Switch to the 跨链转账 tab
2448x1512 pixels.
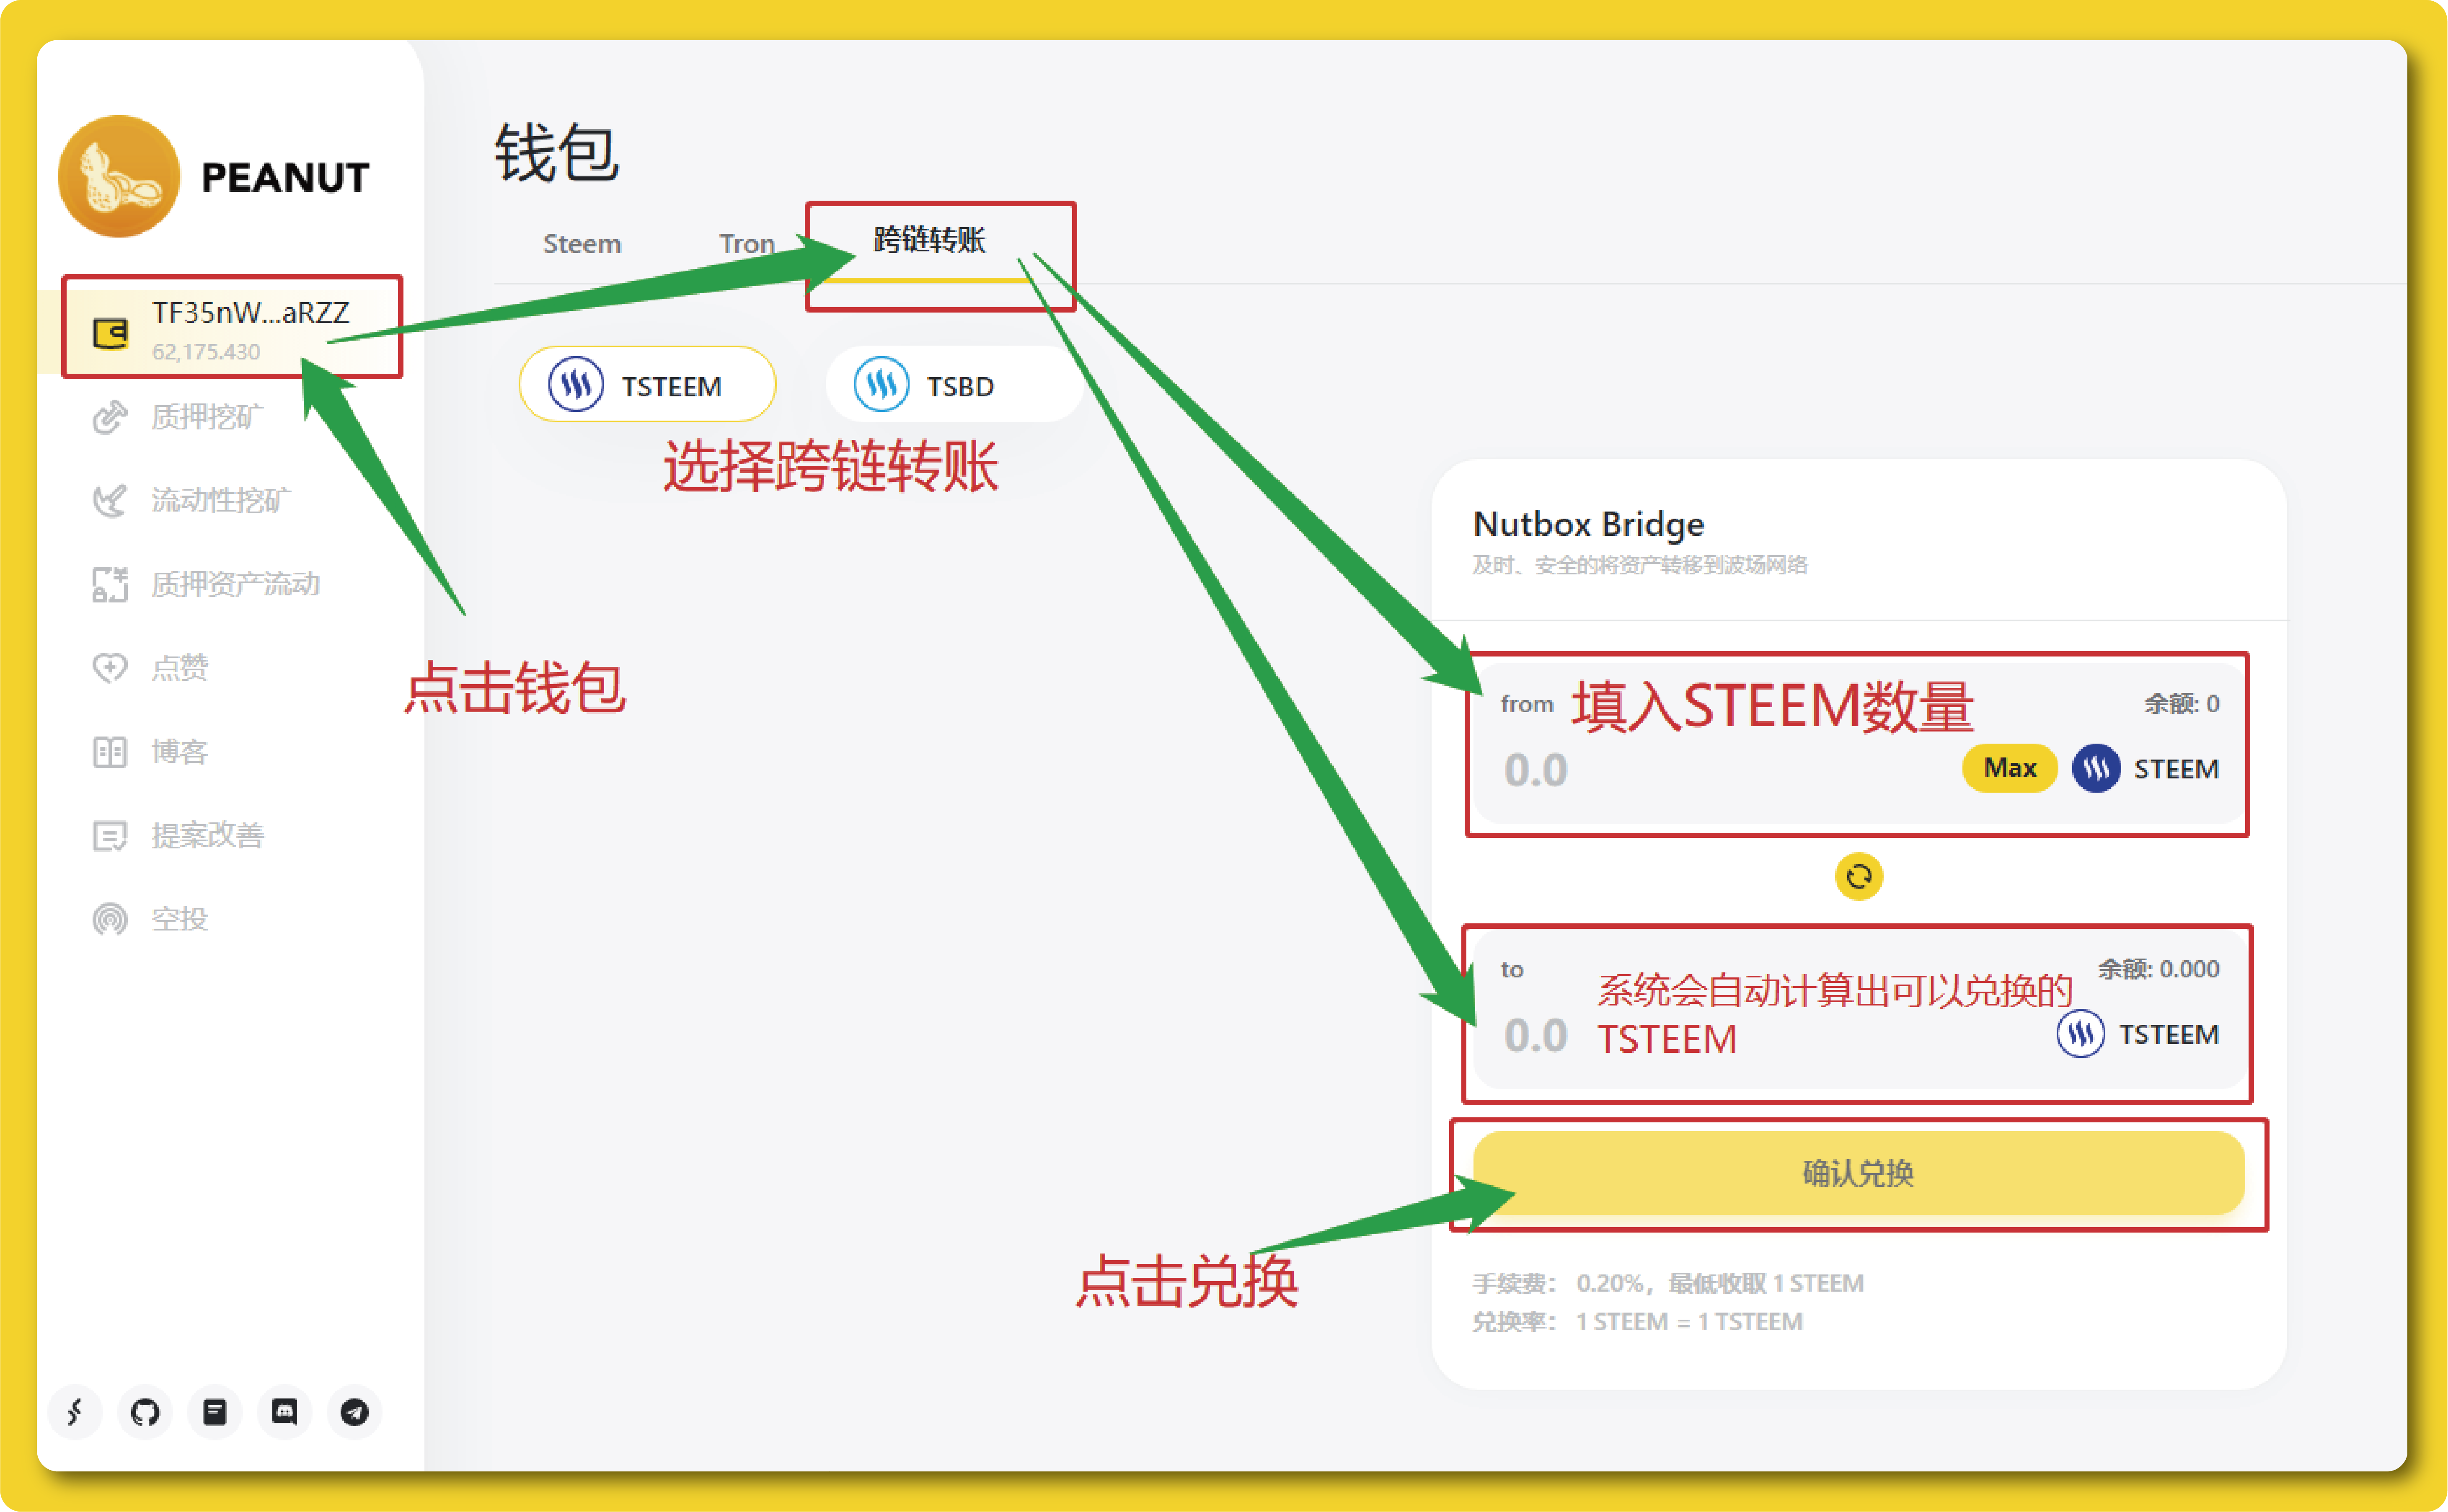tap(929, 241)
